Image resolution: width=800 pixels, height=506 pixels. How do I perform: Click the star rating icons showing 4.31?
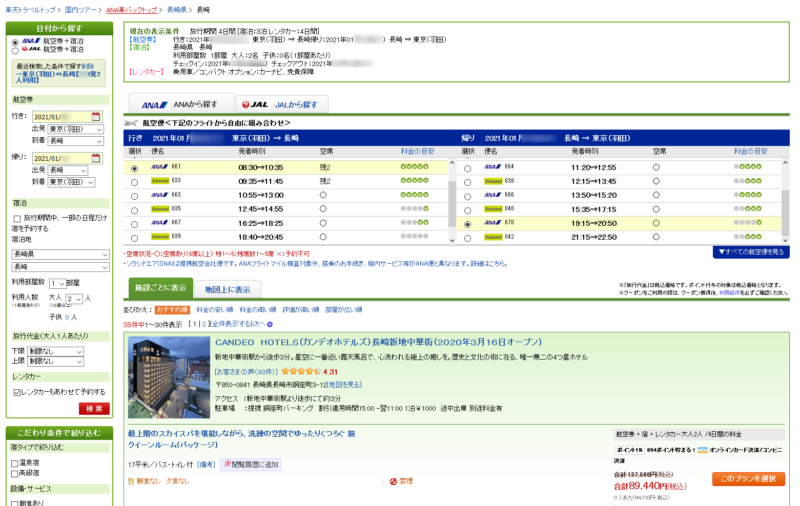tap(301, 371)
